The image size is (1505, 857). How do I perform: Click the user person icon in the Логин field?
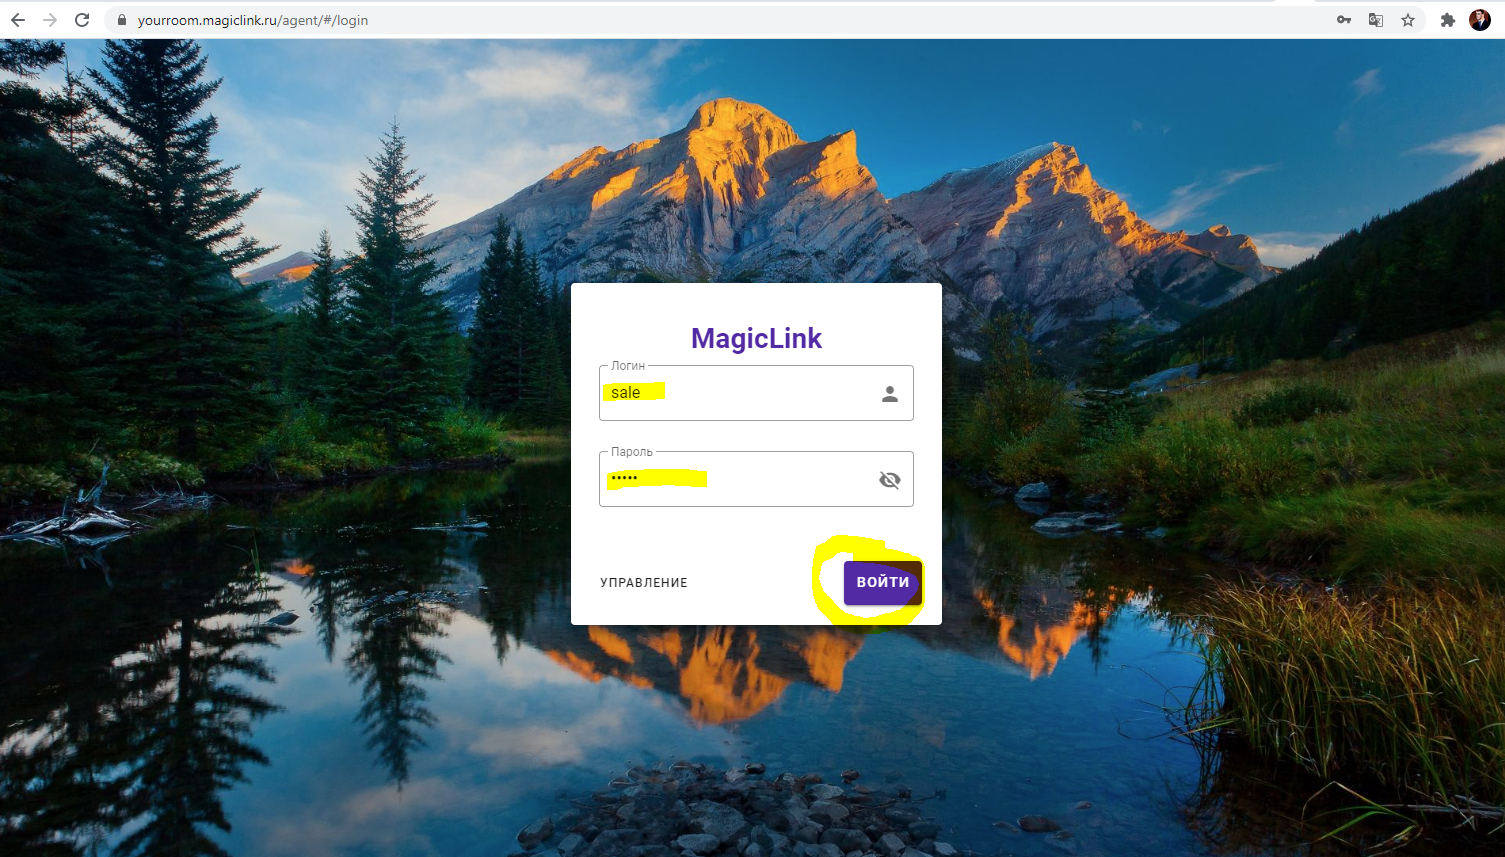tap(890, 394)
